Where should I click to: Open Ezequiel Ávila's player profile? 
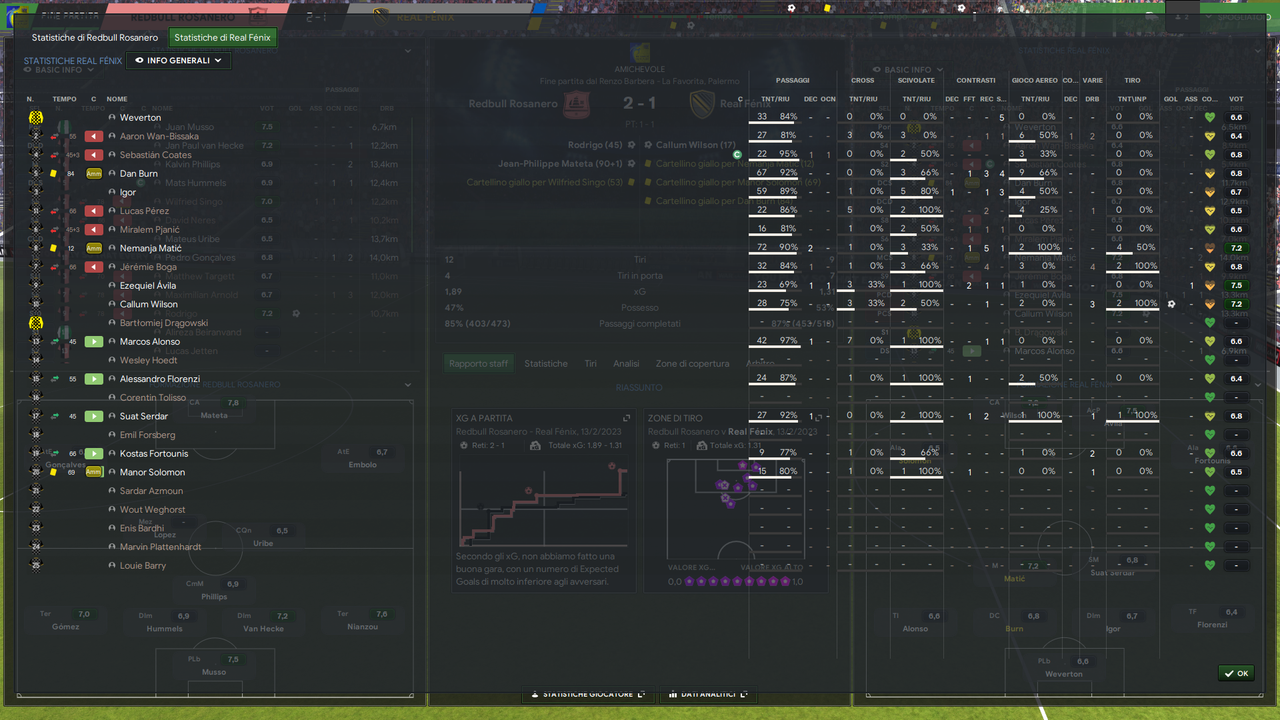pyautogui.click(x=149, y=286)
